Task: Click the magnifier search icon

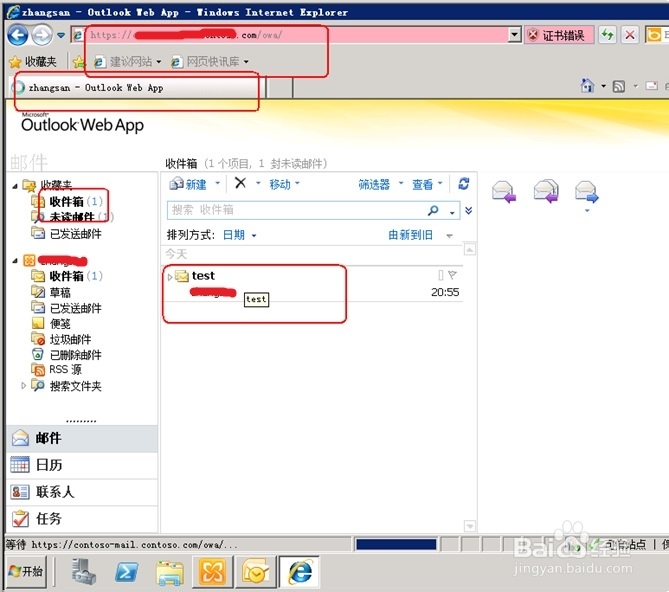Action: pyautogui.click(x=433, y=210)
